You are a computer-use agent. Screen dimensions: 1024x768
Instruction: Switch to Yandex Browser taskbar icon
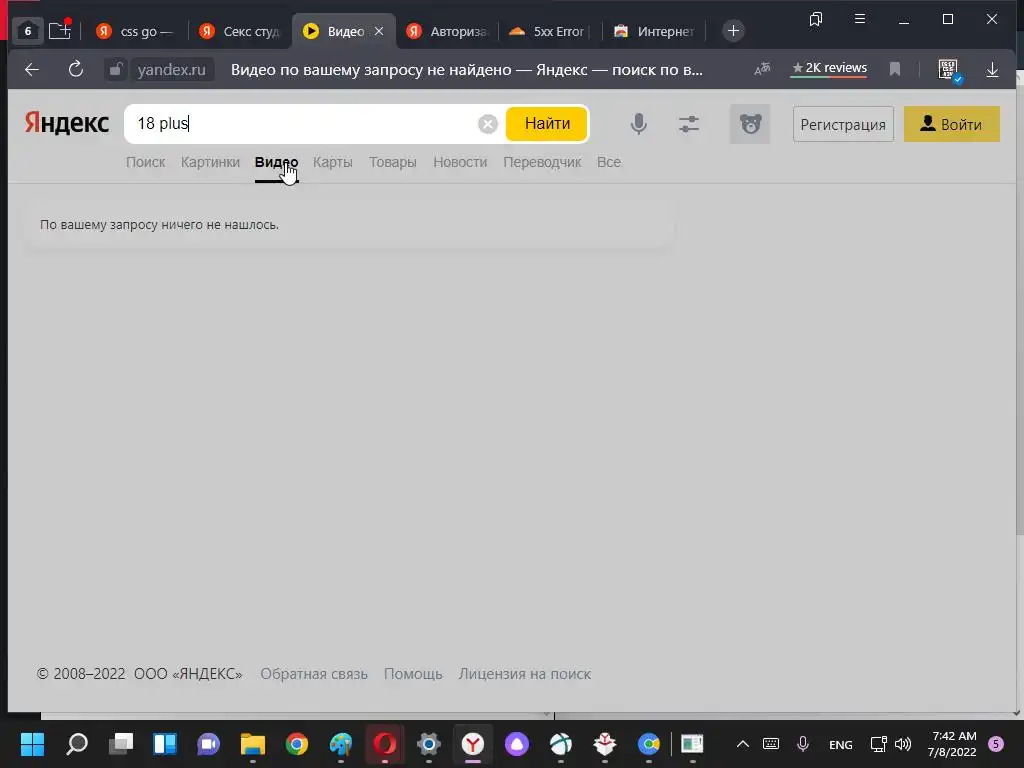point(473,744)
